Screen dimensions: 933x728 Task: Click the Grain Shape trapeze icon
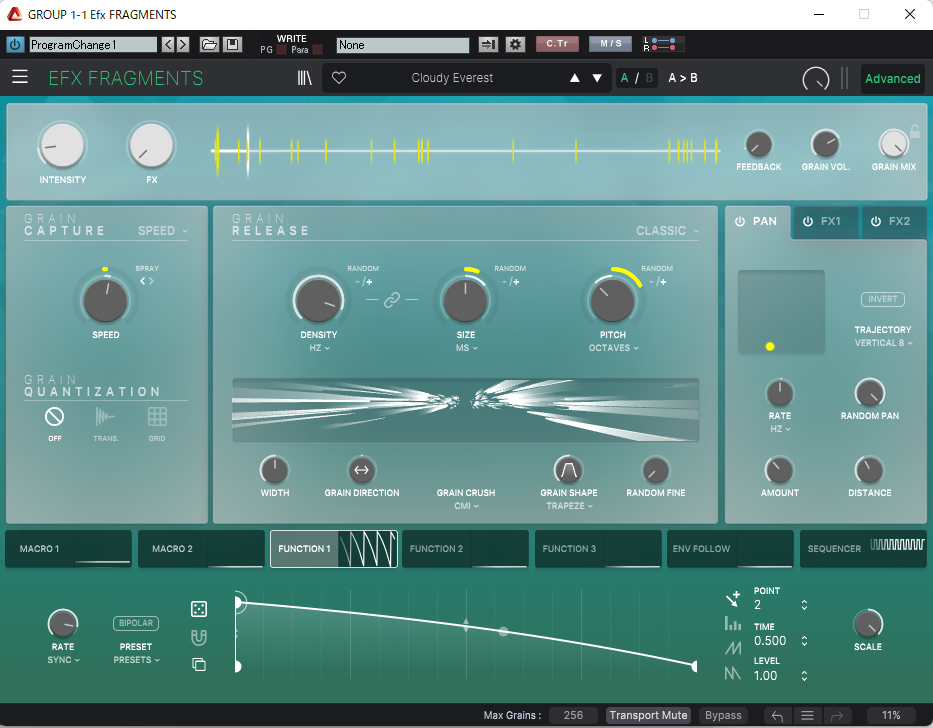(x=568, y=470)
